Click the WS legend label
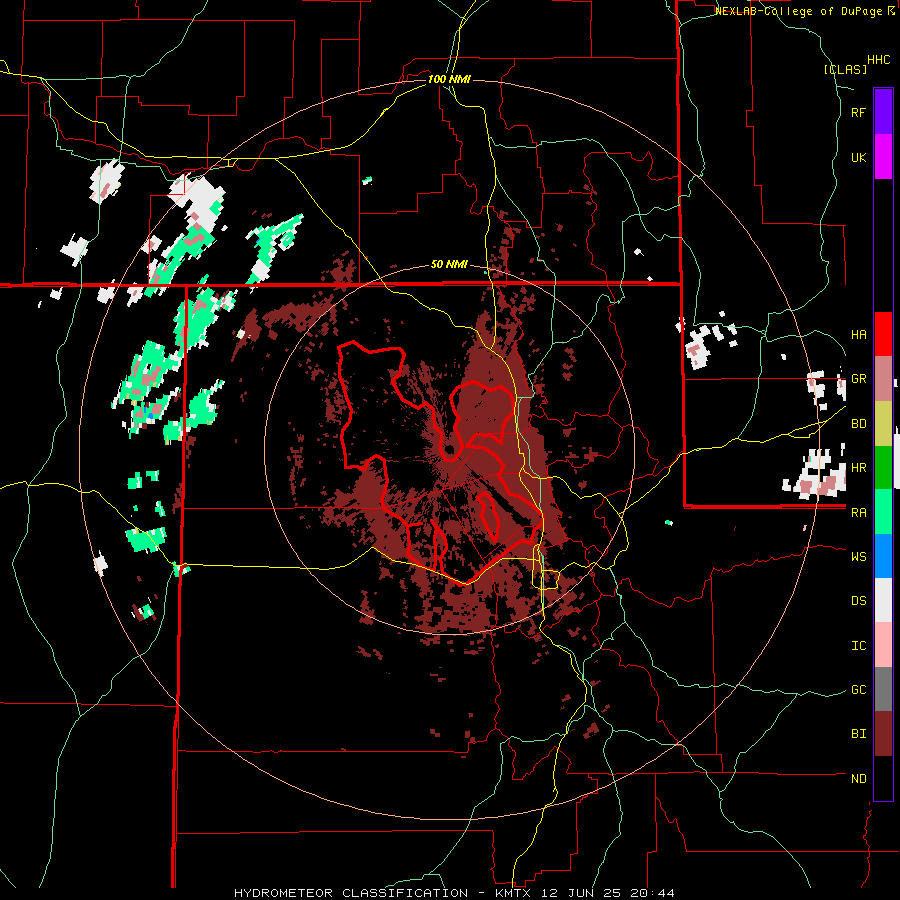This screenshot has height=900, width=900. point(859,556)
